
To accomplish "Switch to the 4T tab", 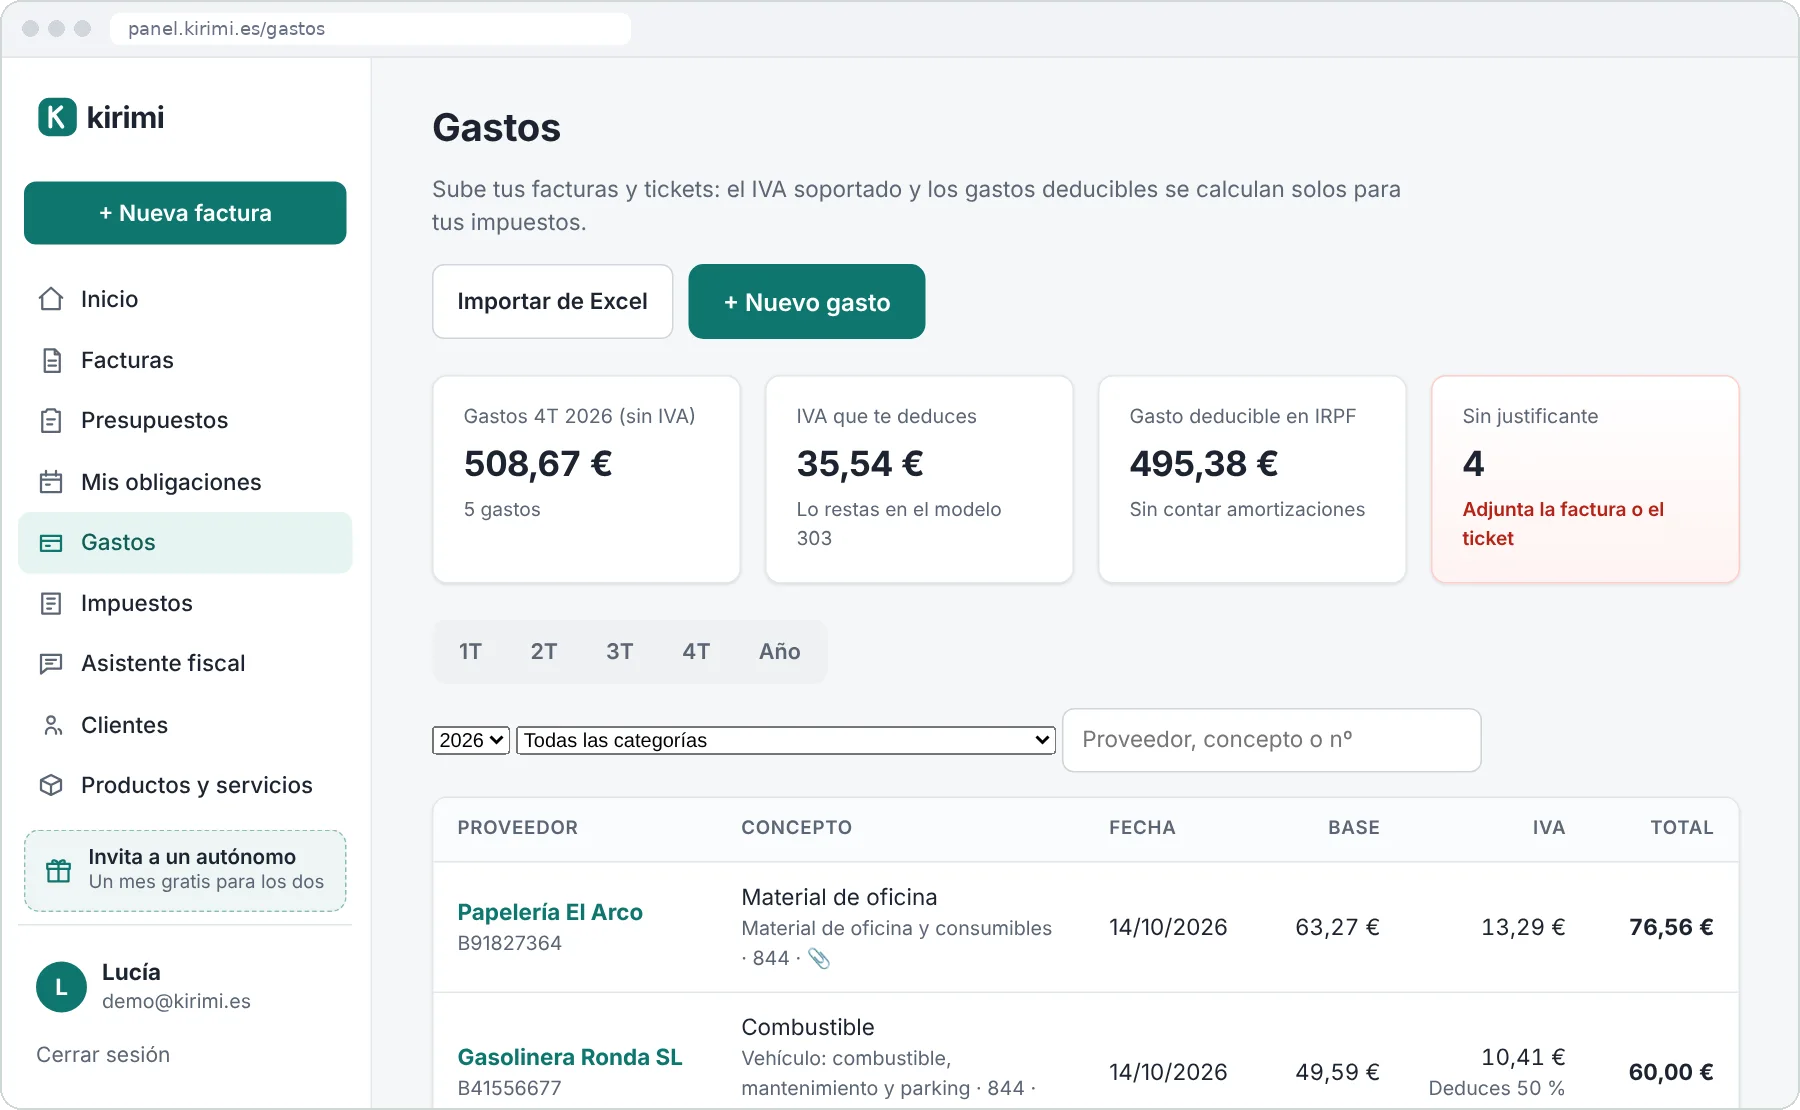I will [x=696, y=652].
